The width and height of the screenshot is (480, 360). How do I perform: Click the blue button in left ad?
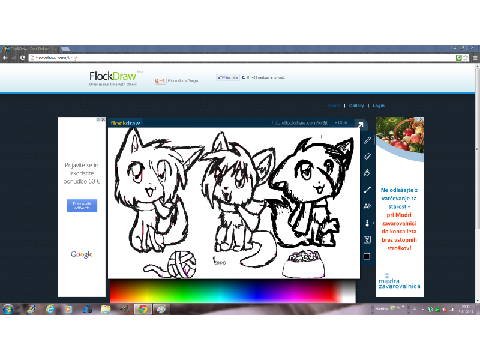(82, 205)
